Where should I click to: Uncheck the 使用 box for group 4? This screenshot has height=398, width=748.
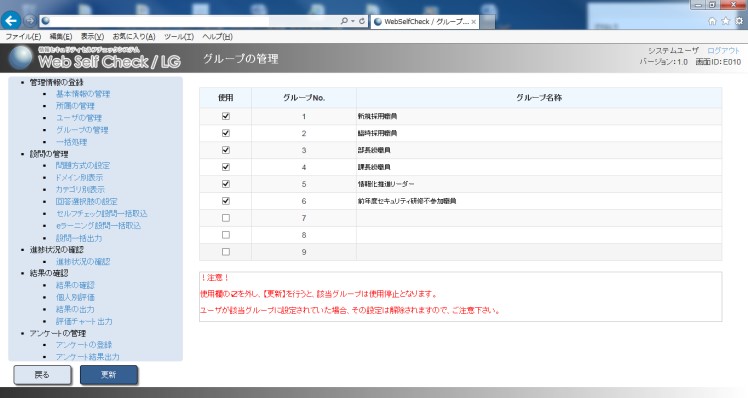tap(226, 167)
